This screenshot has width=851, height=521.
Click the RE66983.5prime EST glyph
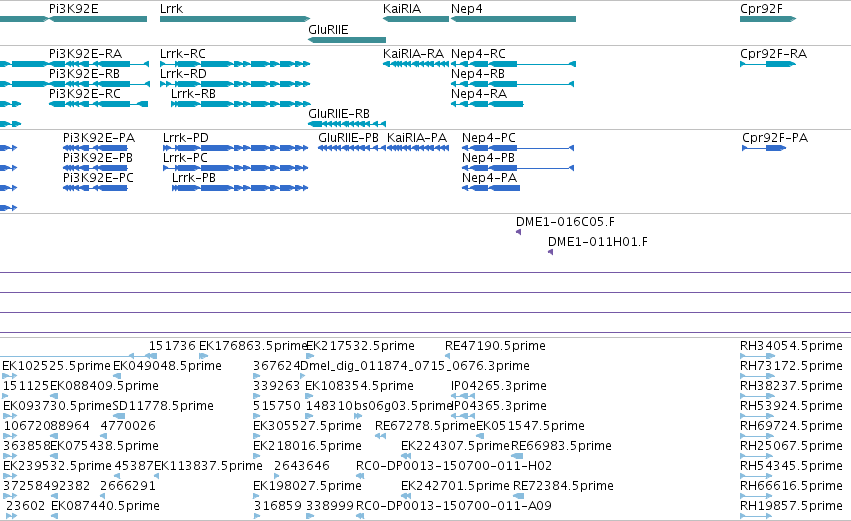pyautogui.click(x=517, y=456)
